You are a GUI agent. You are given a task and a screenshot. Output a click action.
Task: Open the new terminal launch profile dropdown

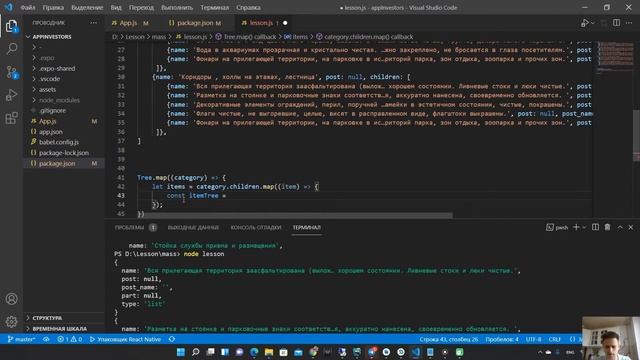584,227
